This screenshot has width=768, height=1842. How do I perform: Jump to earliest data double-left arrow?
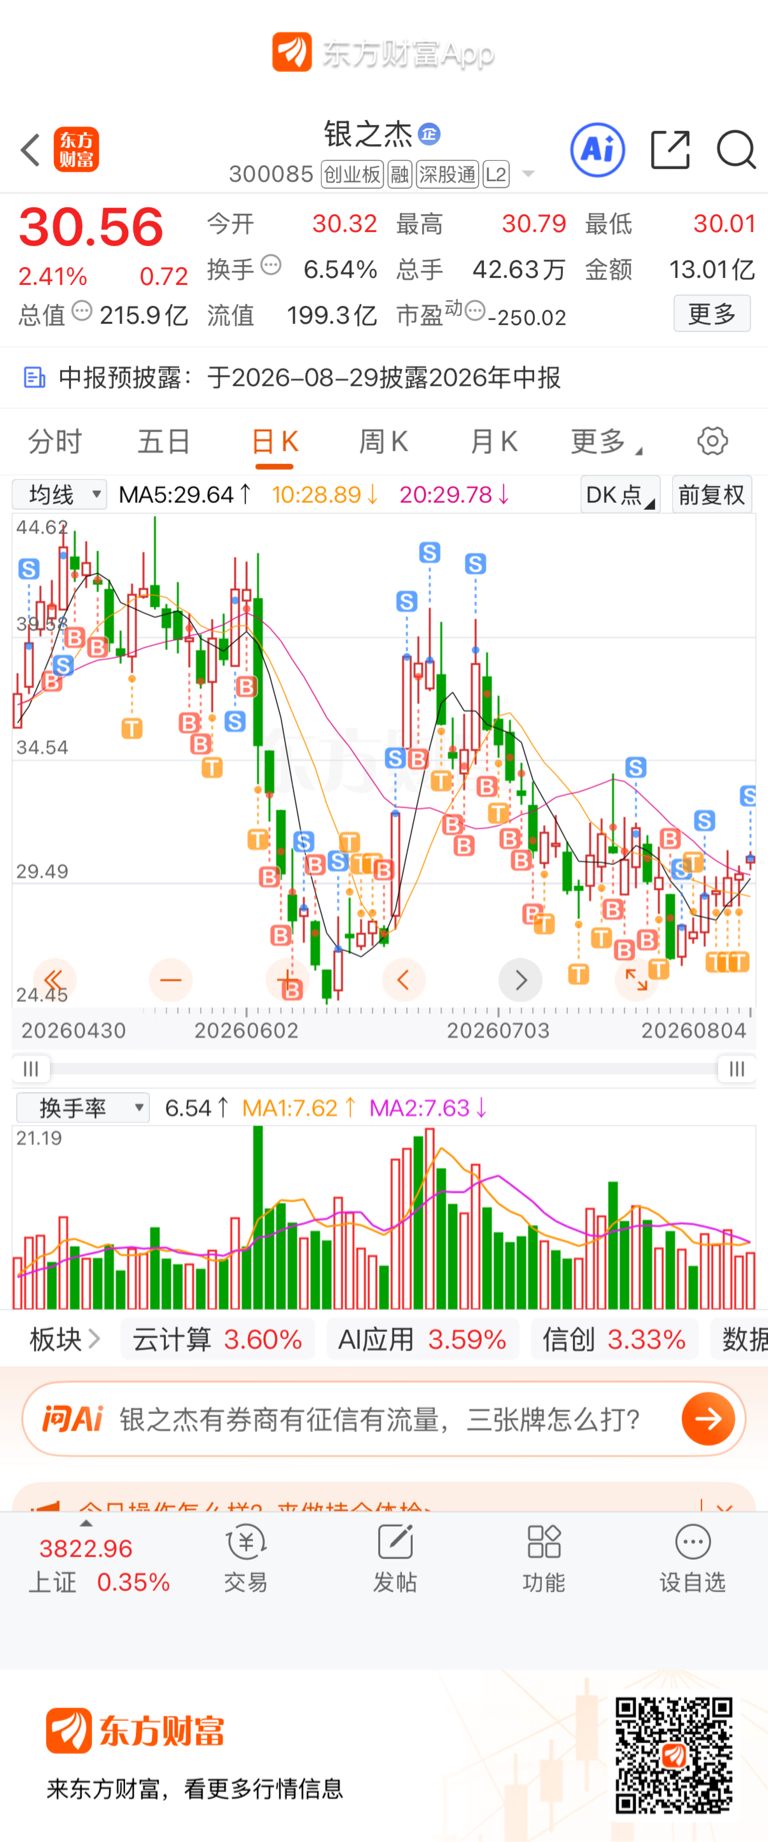(54, 980)
